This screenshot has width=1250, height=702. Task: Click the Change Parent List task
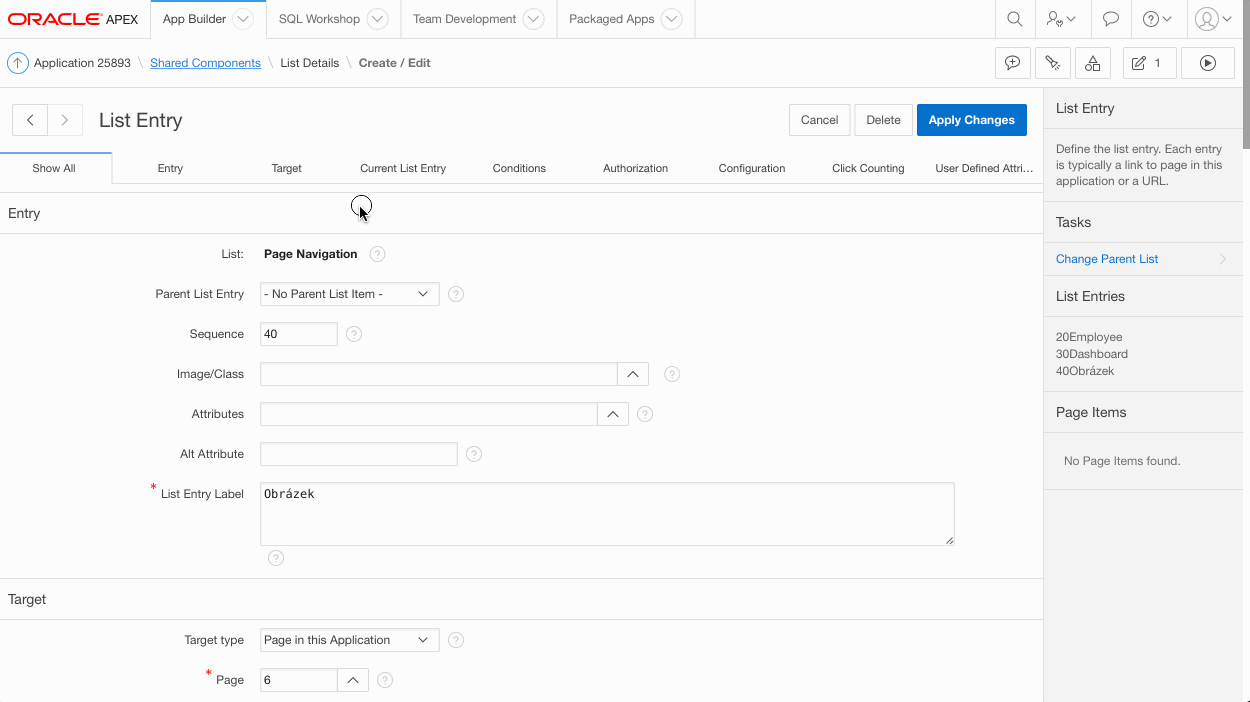click(1107, 259)
